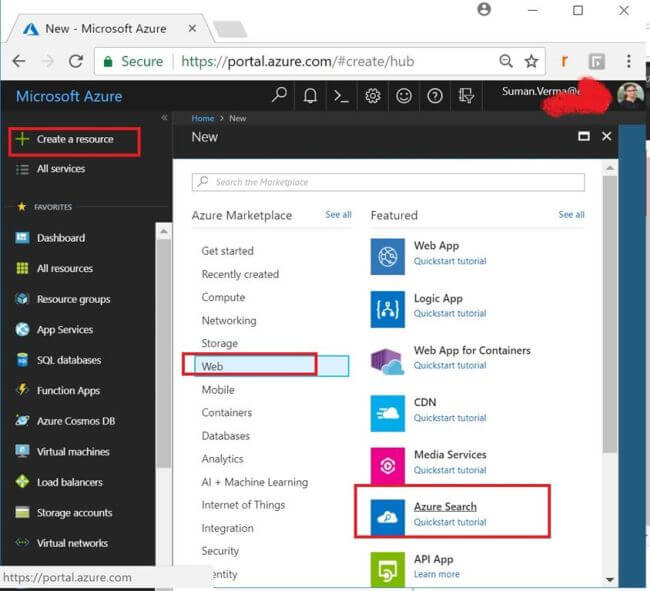
Task: Open the Azure Search title link
Action: tap(445, 507)
